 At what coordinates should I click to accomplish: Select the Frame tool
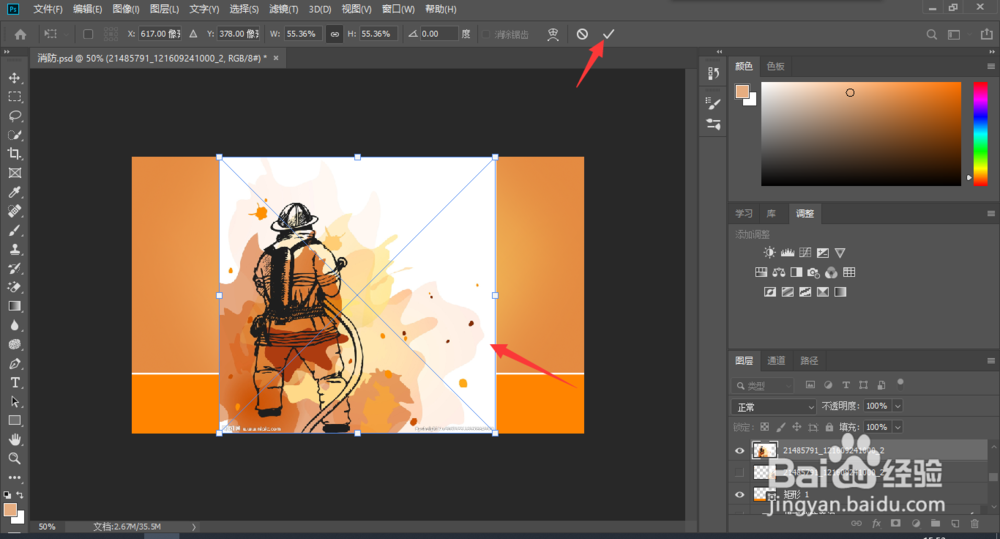tap(15, 173)
